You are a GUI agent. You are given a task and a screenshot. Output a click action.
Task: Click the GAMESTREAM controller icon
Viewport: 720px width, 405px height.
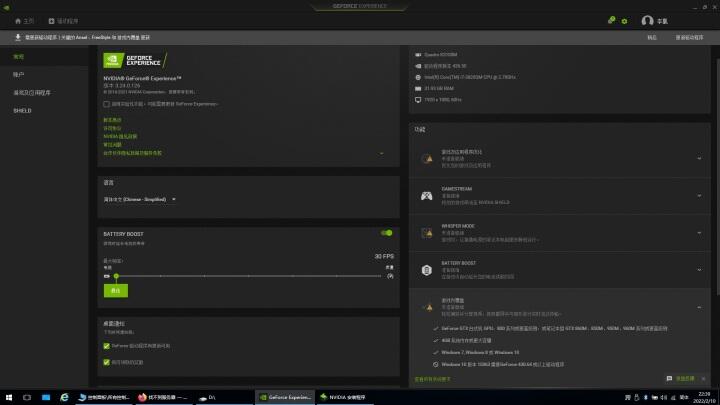[427, 196]
